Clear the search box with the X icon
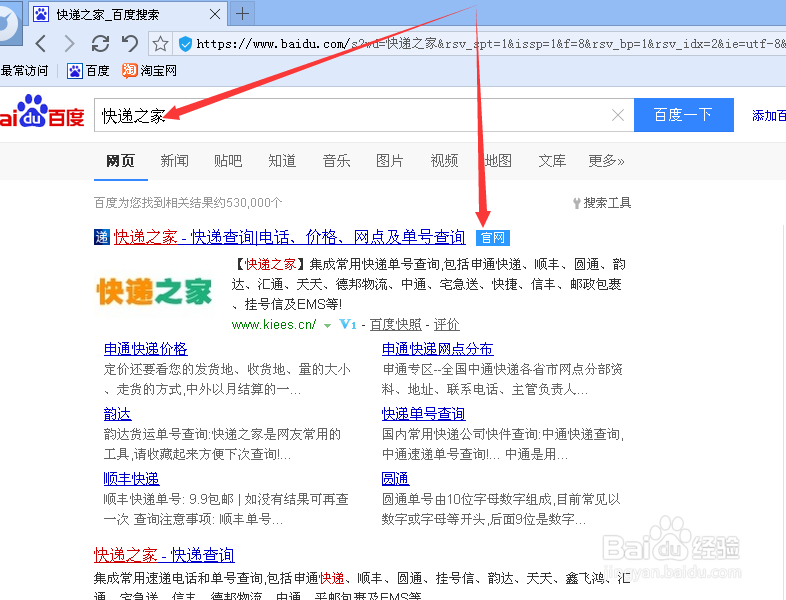This screenshot has height=600, width=786. (x=618, y=115)
